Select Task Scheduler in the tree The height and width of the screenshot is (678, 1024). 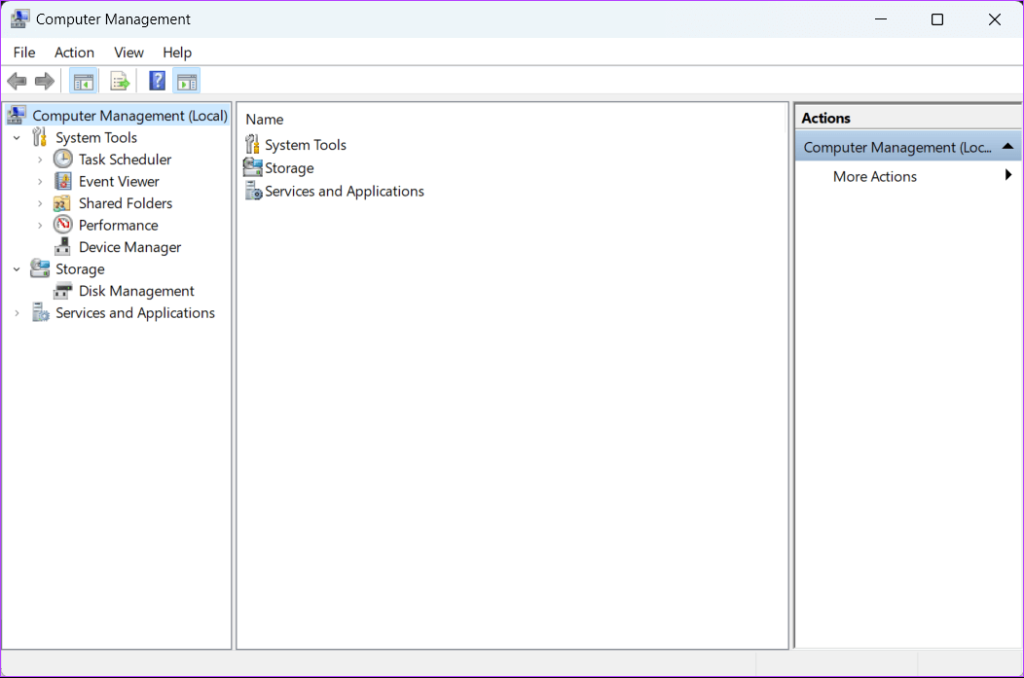125,159
